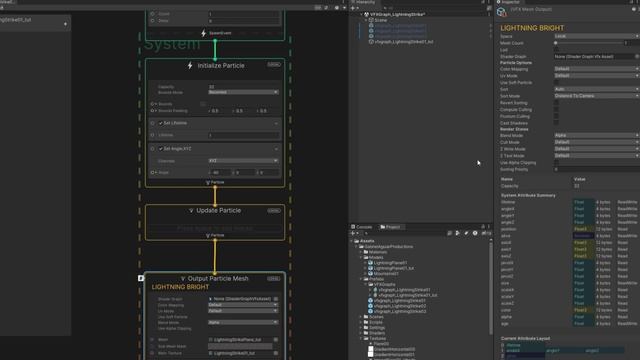Open the Color Mapping dropdown in Inspector
Image resolution: width=640 pixels, height=360 pixels.
point(597,69)
